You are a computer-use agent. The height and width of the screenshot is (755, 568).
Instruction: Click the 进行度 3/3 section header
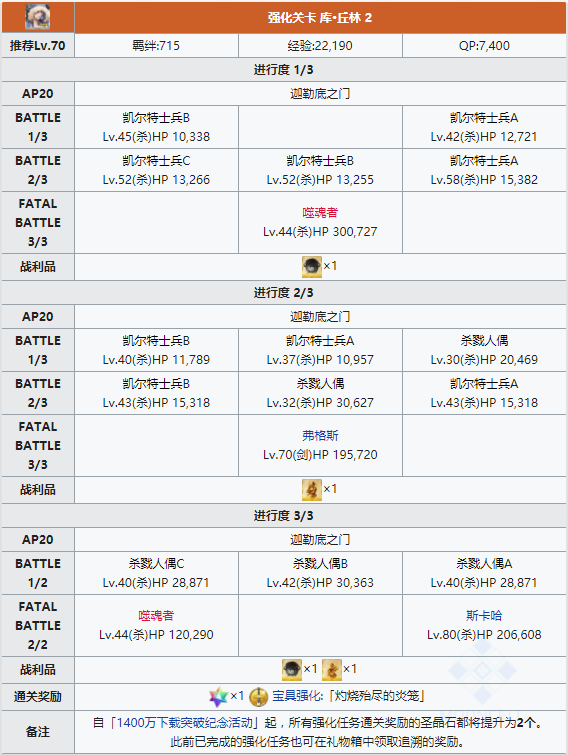pos(284,516)
